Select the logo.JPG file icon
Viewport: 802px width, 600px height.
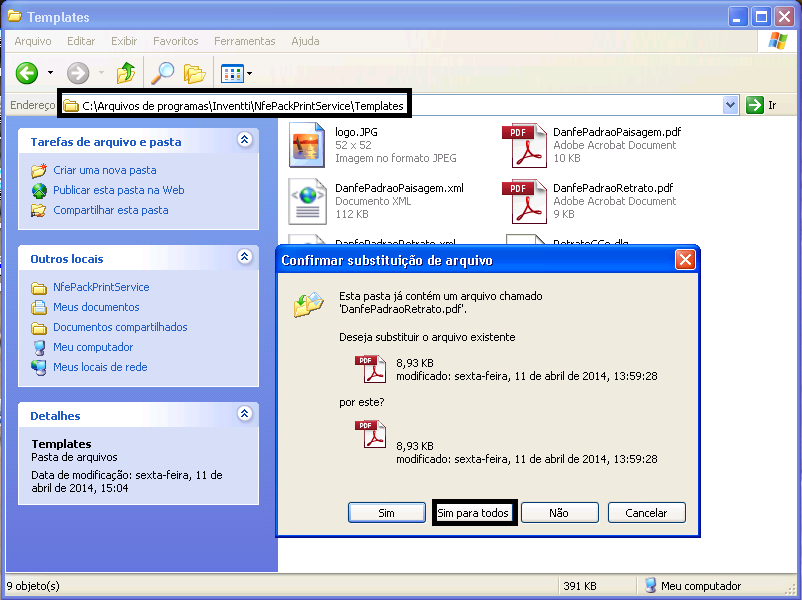[307, 145]
